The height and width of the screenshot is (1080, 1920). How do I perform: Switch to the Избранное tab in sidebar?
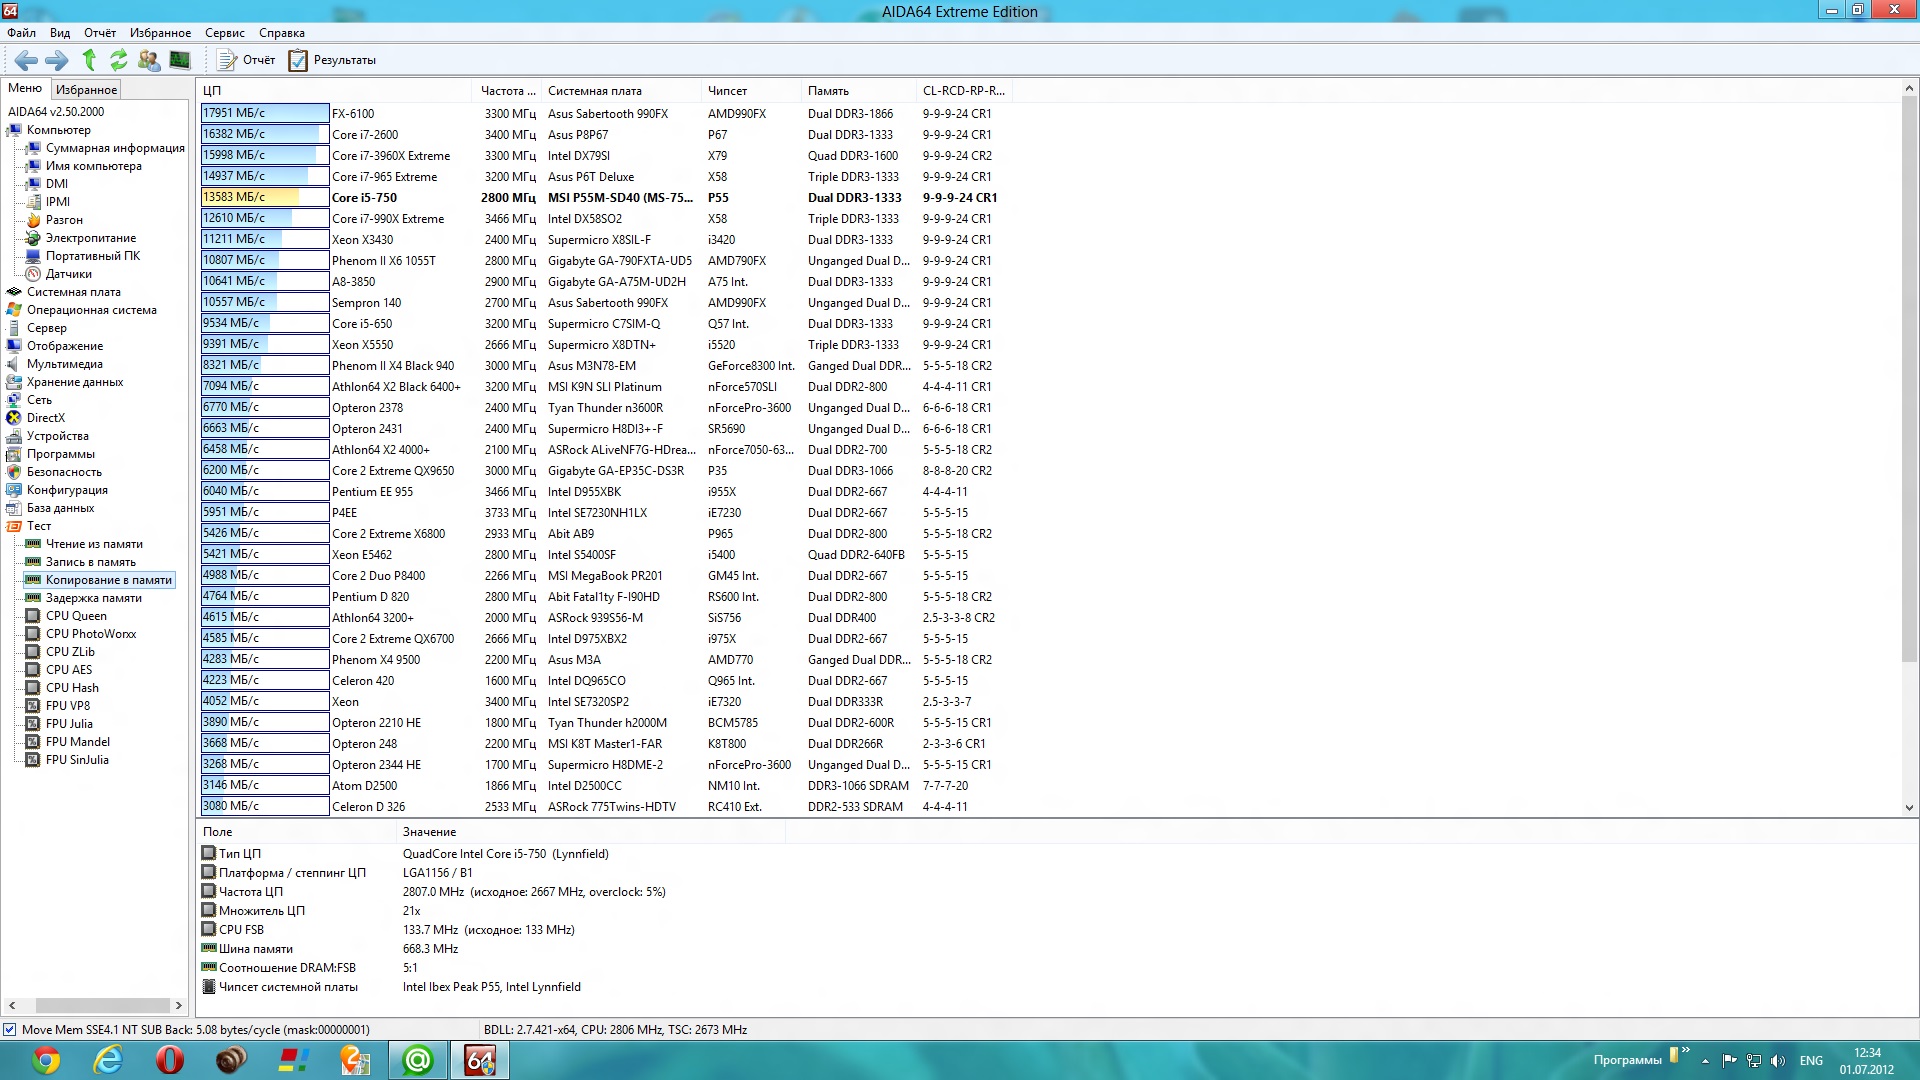[x=86, y=89]
